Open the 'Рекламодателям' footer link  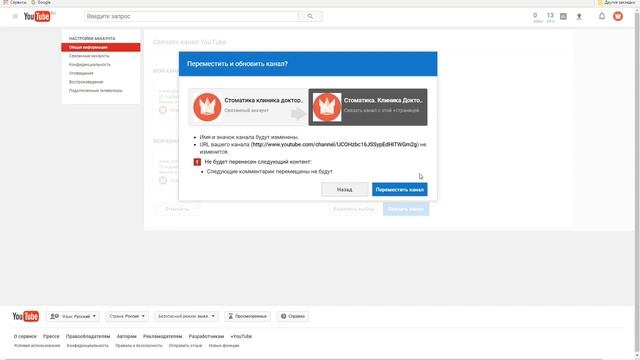[162, 336]
